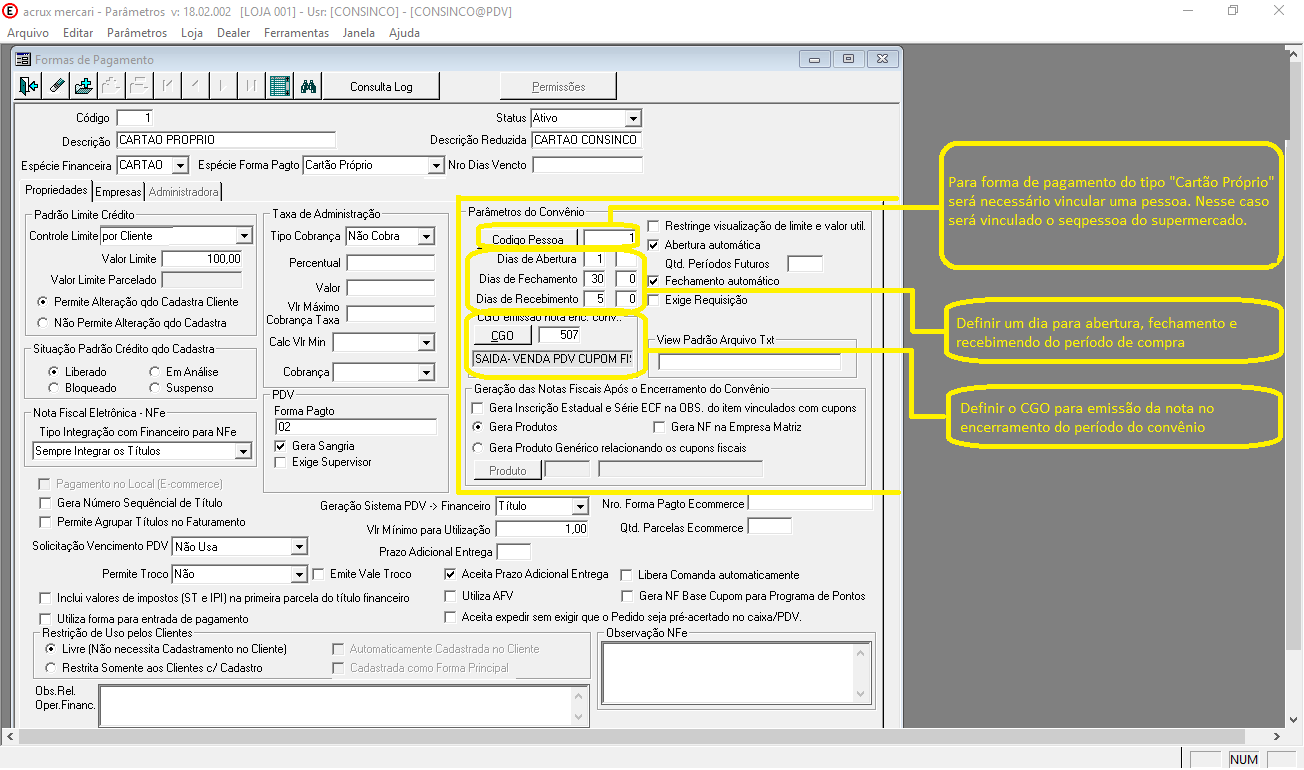Click the next-record navigation arrow icon
This screenshot has height=770, width=1304.
(222, 86)
